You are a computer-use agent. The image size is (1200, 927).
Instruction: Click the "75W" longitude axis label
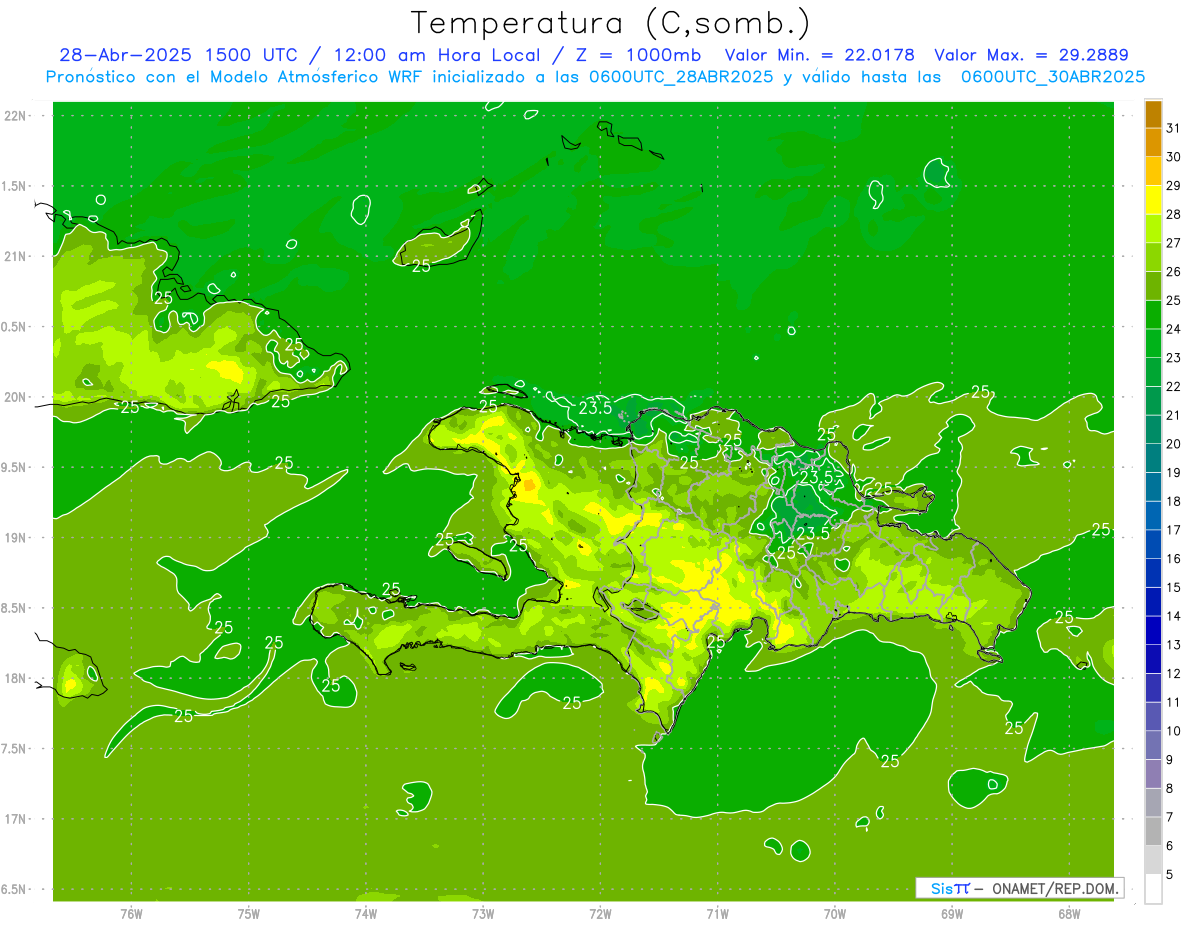click(x=249, y=914)
